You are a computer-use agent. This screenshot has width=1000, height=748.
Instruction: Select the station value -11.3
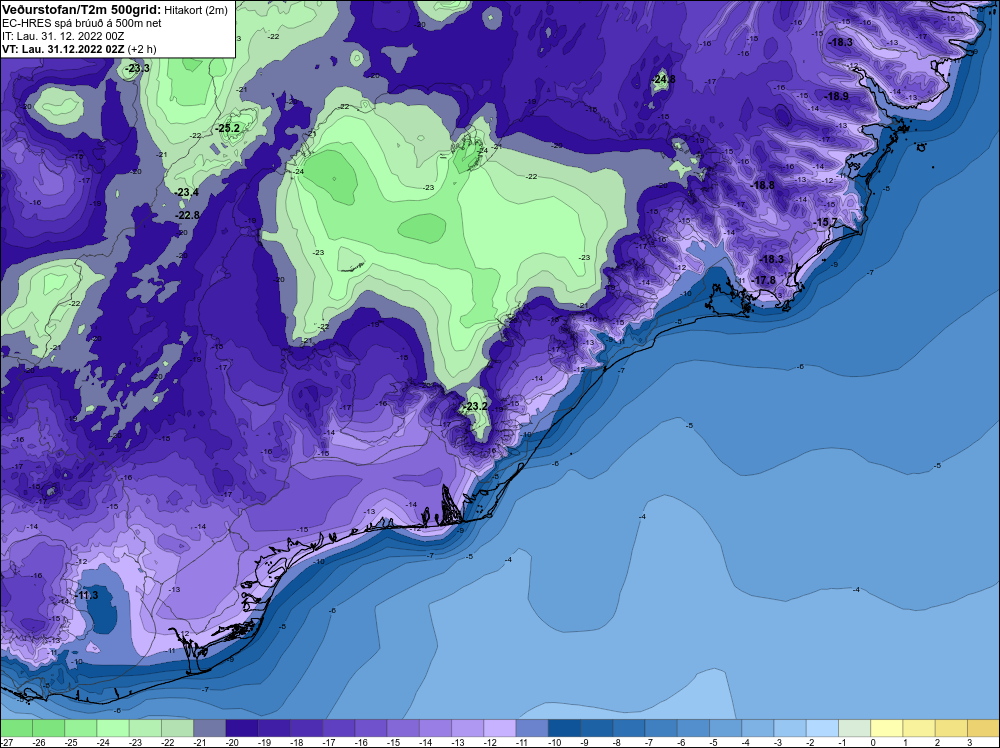click(86, 595)
